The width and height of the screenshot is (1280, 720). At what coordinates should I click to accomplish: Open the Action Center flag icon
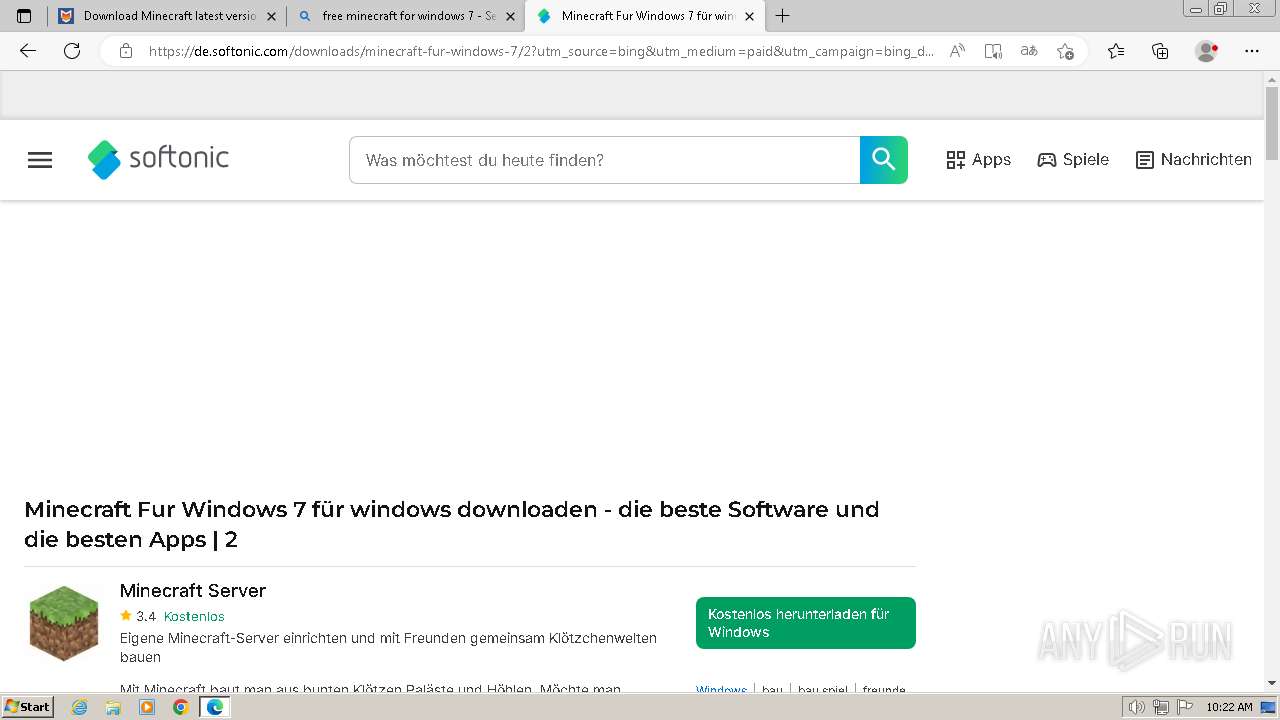click(1184, 707)
